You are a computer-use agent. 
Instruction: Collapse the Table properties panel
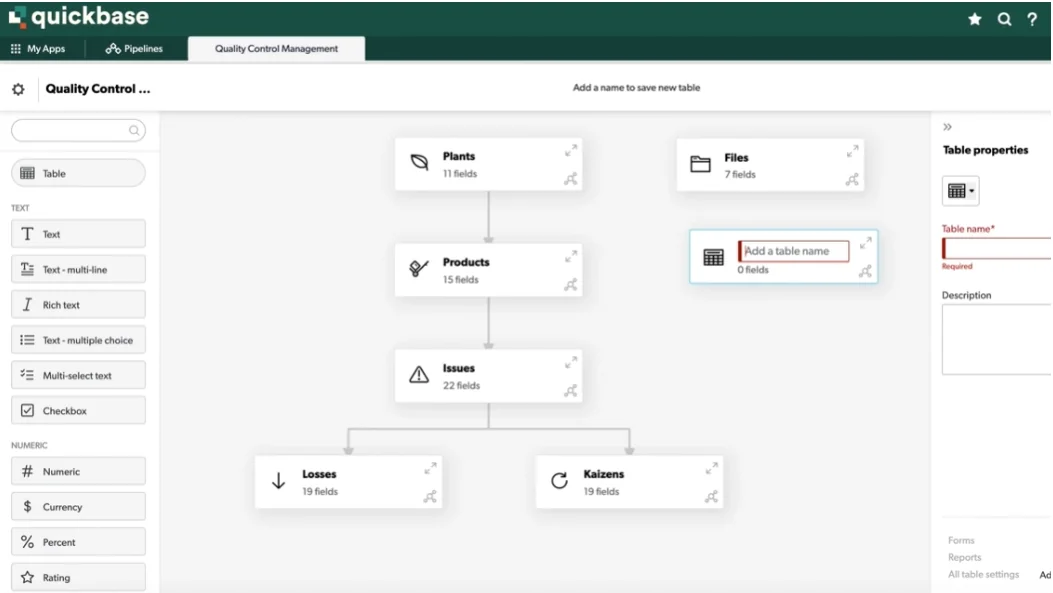tap(947, 127)
